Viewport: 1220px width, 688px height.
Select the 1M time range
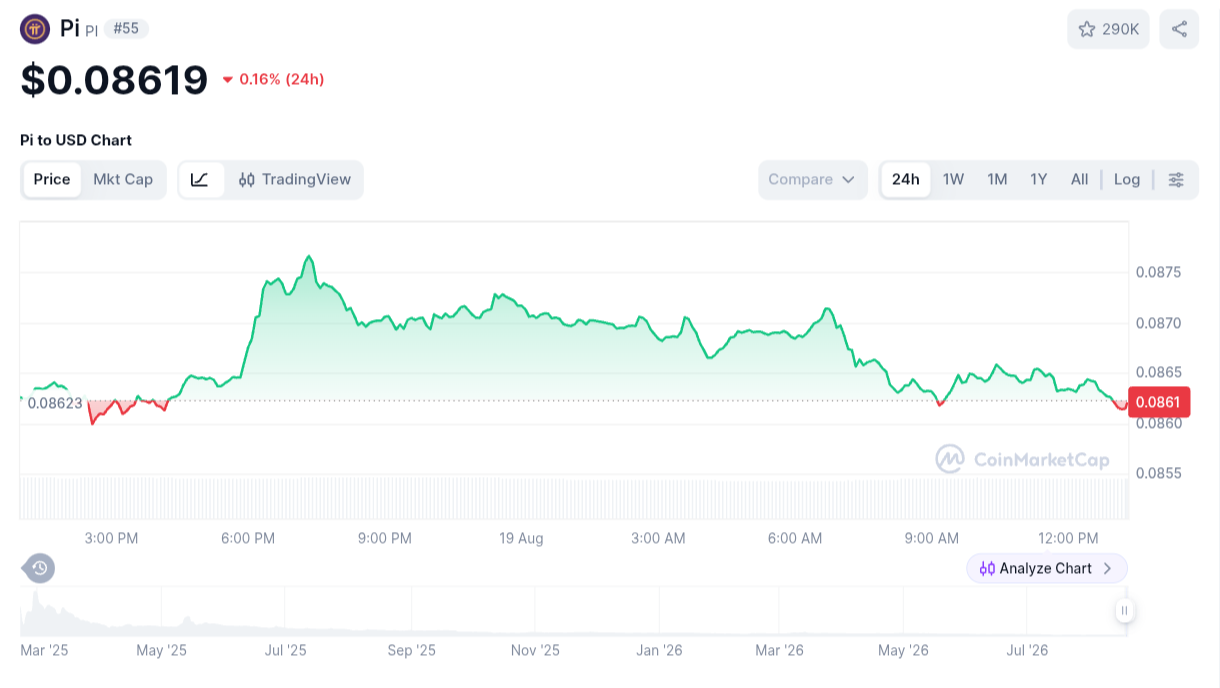pos(997,180)
